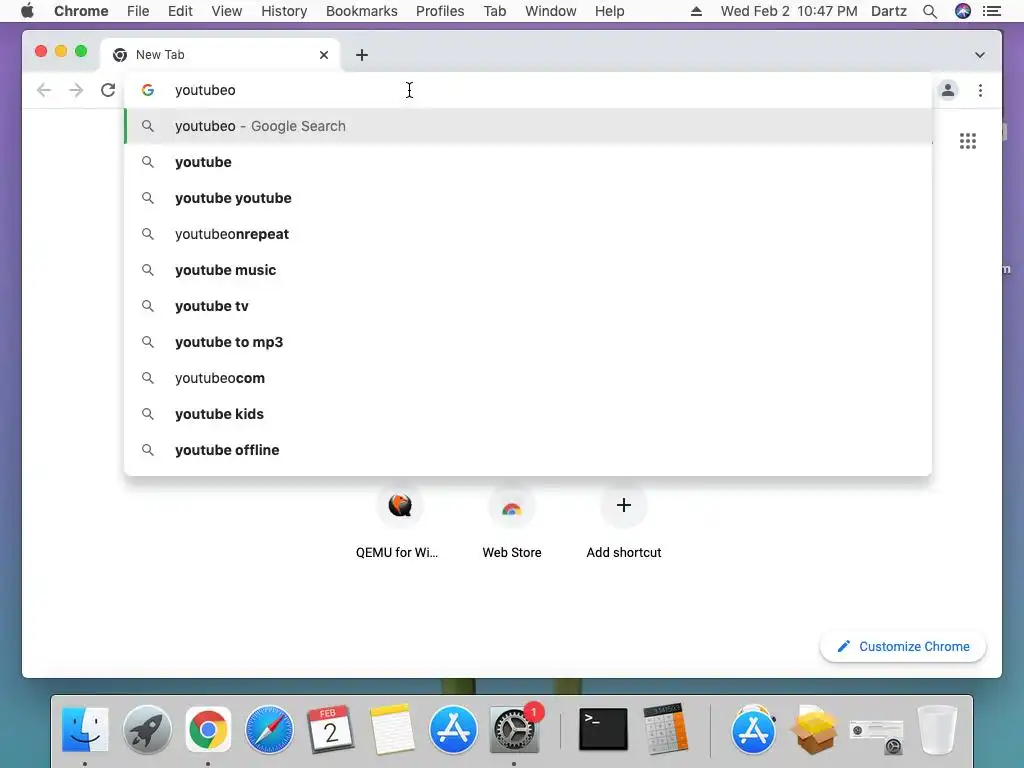Open the Web Store shortcut

click(512, 522)
